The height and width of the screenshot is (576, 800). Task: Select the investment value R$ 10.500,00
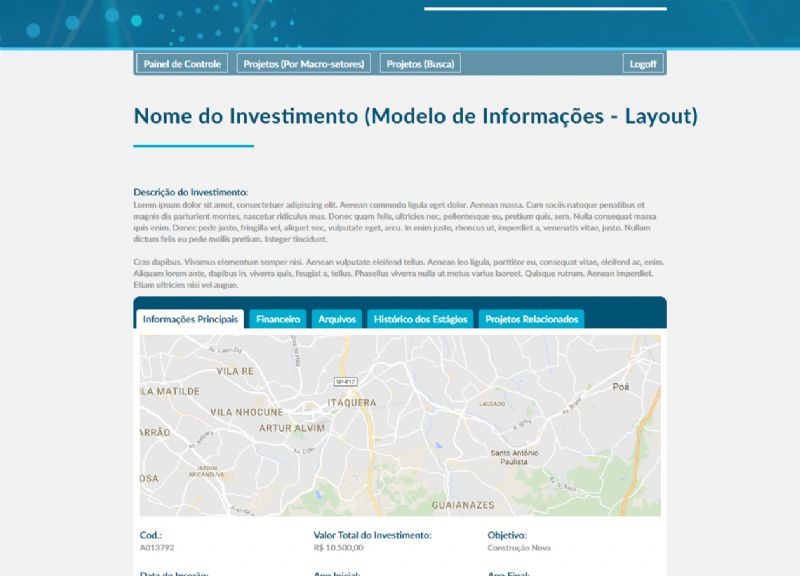pos(339,547)
